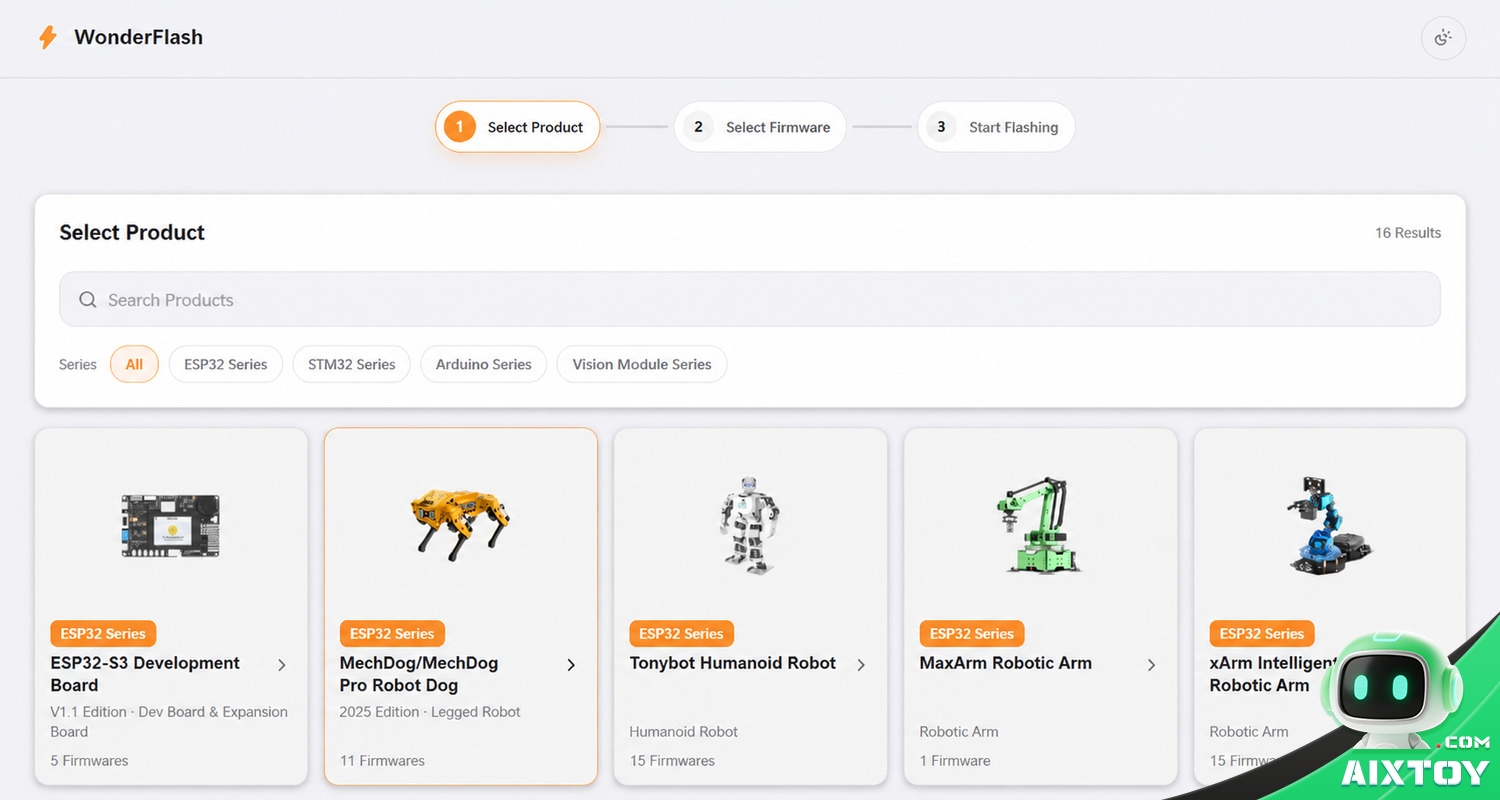Screen dimensions: 1500x800
Task: Expand the ESP32-S3 Development Board chevron
Action: pos(282,665)
